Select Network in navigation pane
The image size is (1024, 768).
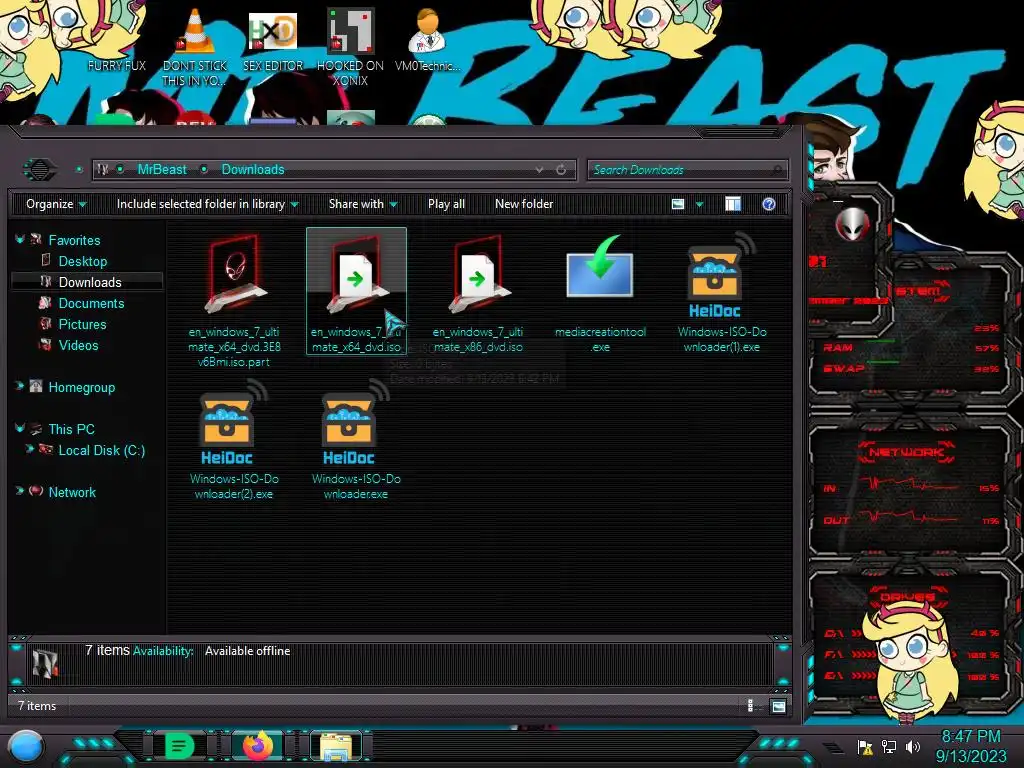click(72, 492)
